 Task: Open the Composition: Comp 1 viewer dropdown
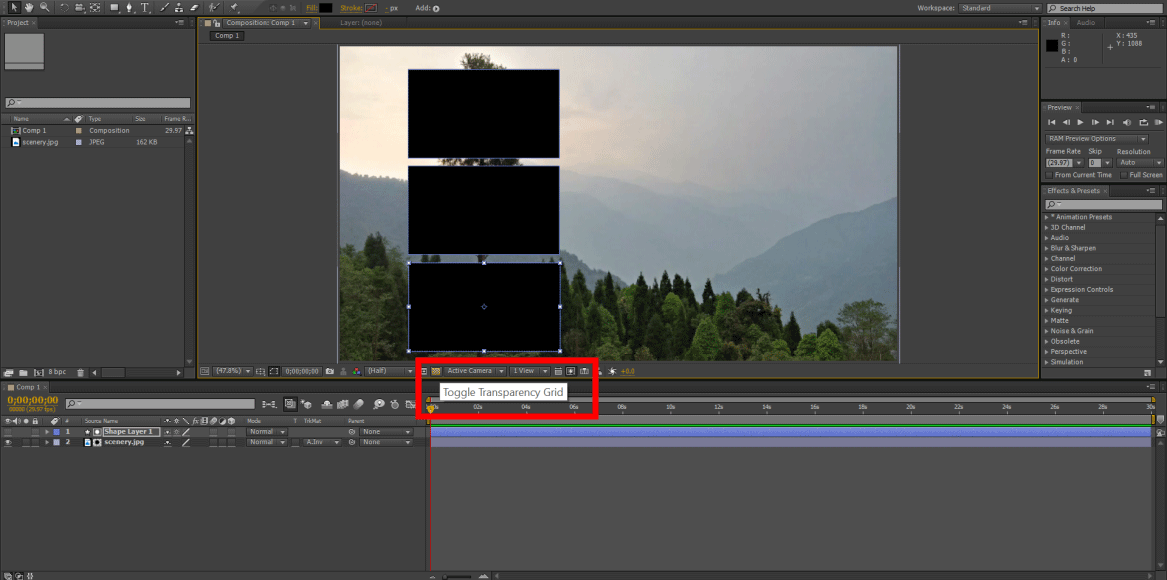(x=306, y=23)
